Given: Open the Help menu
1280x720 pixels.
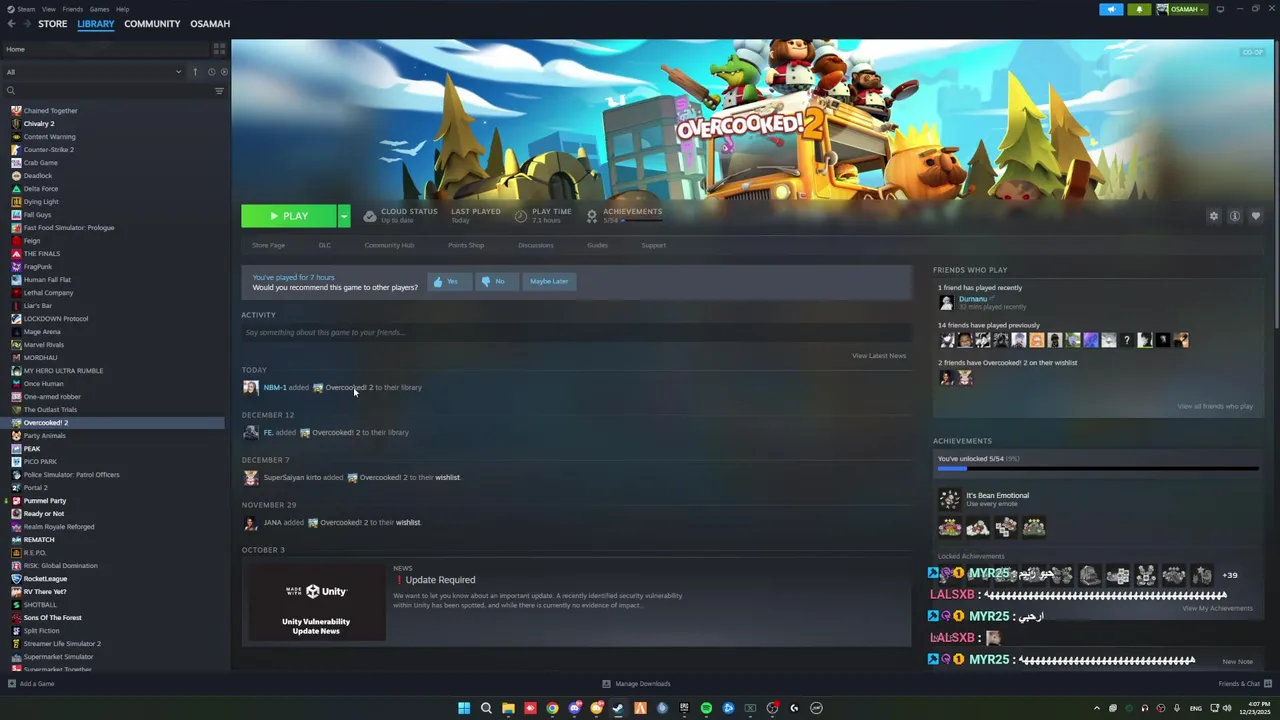Looking at the screenshot, I should point(122,9).
